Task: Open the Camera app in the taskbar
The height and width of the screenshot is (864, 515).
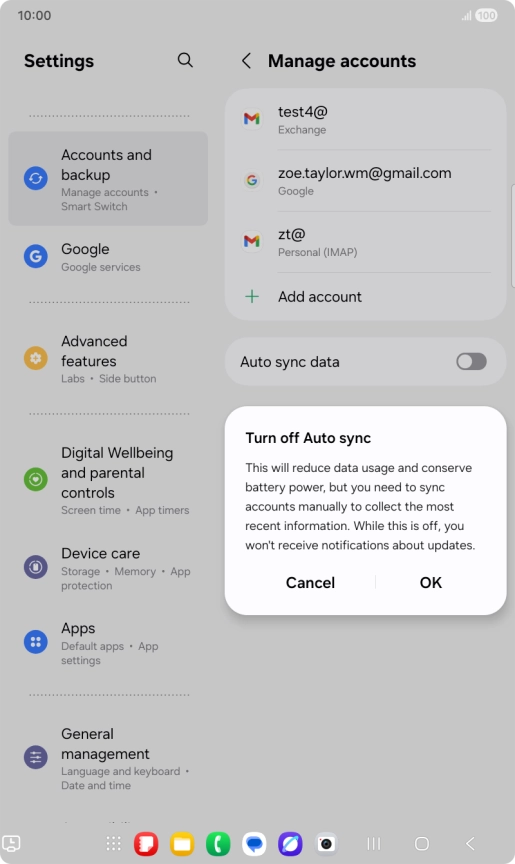Action: [326, 844]
